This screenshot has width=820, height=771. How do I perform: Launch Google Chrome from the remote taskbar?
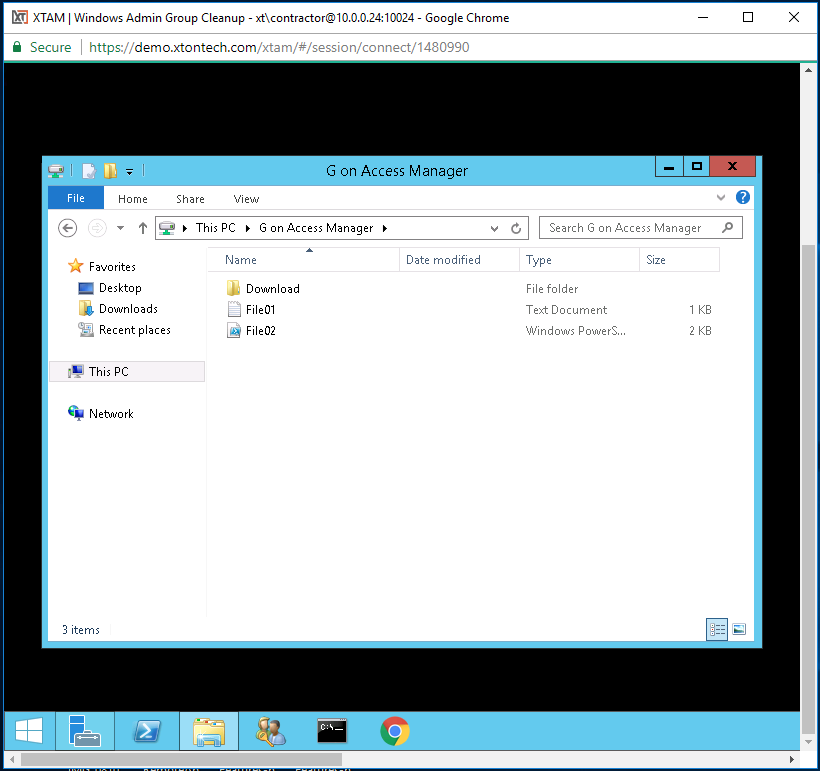click(395, 732)
